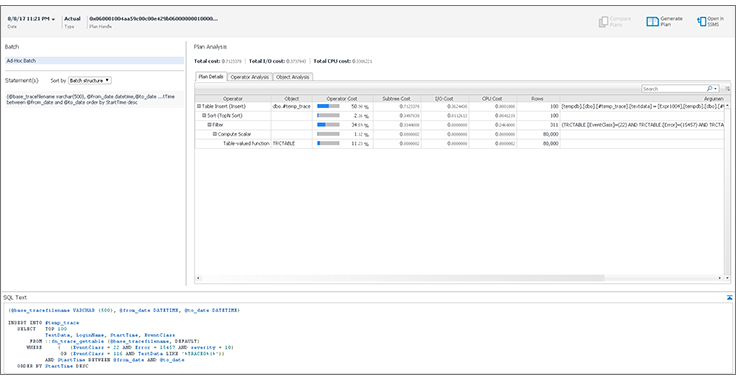The image size is (736, 380).
Task: Switch to the Plan Details tab
Action: [211, 77]
